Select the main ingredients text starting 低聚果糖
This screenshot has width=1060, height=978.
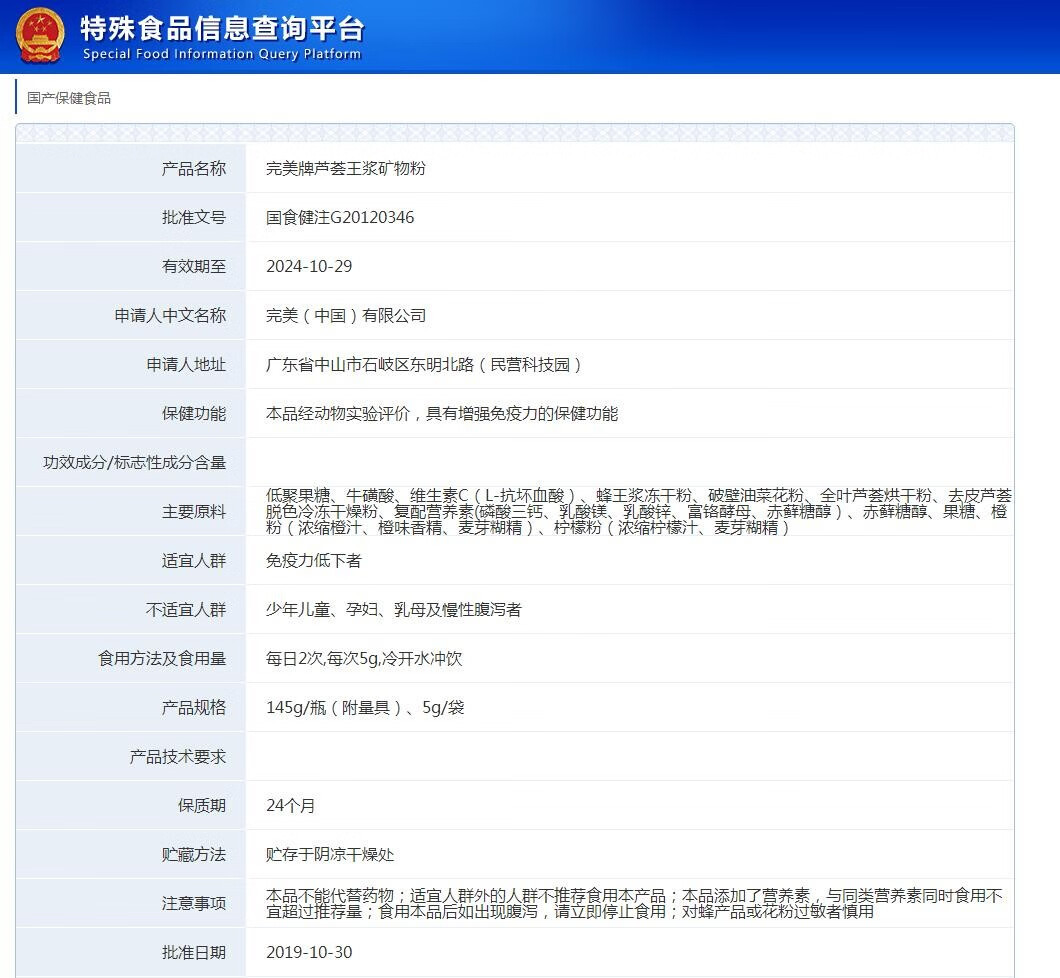(x=638, y=512)
